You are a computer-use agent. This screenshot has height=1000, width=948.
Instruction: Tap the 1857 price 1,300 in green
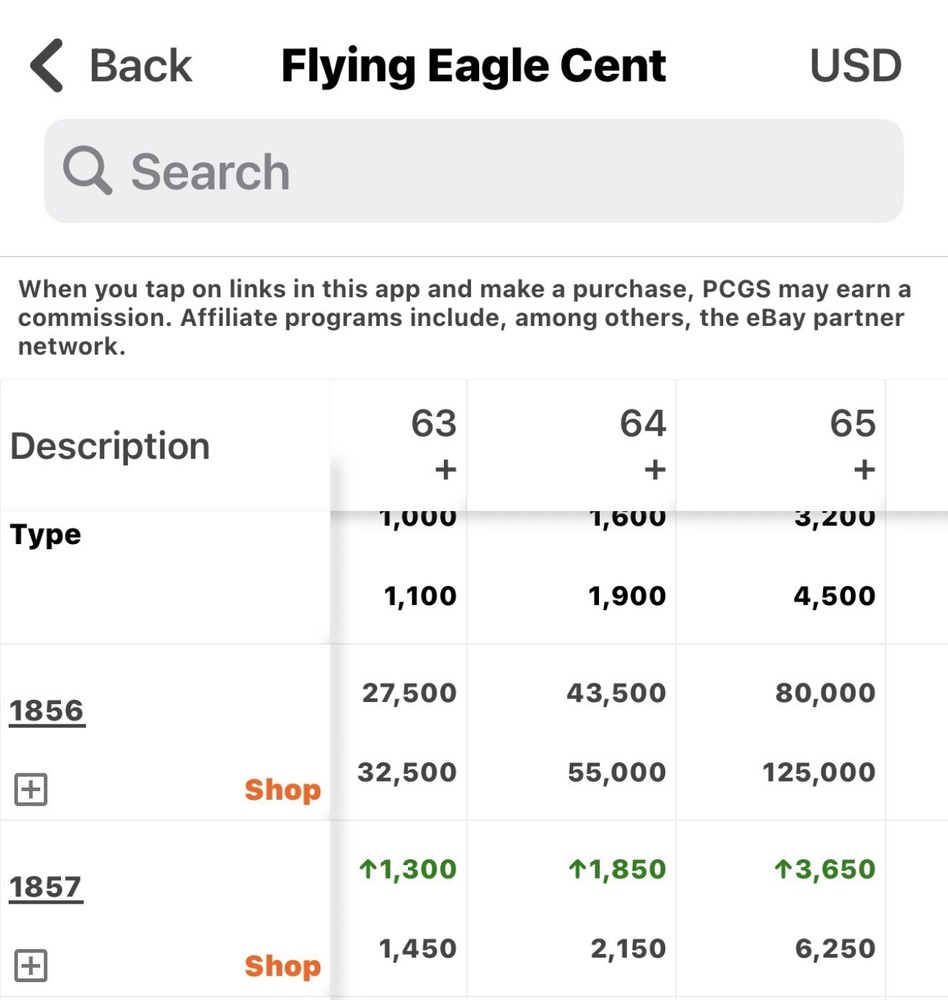[408, 870]
